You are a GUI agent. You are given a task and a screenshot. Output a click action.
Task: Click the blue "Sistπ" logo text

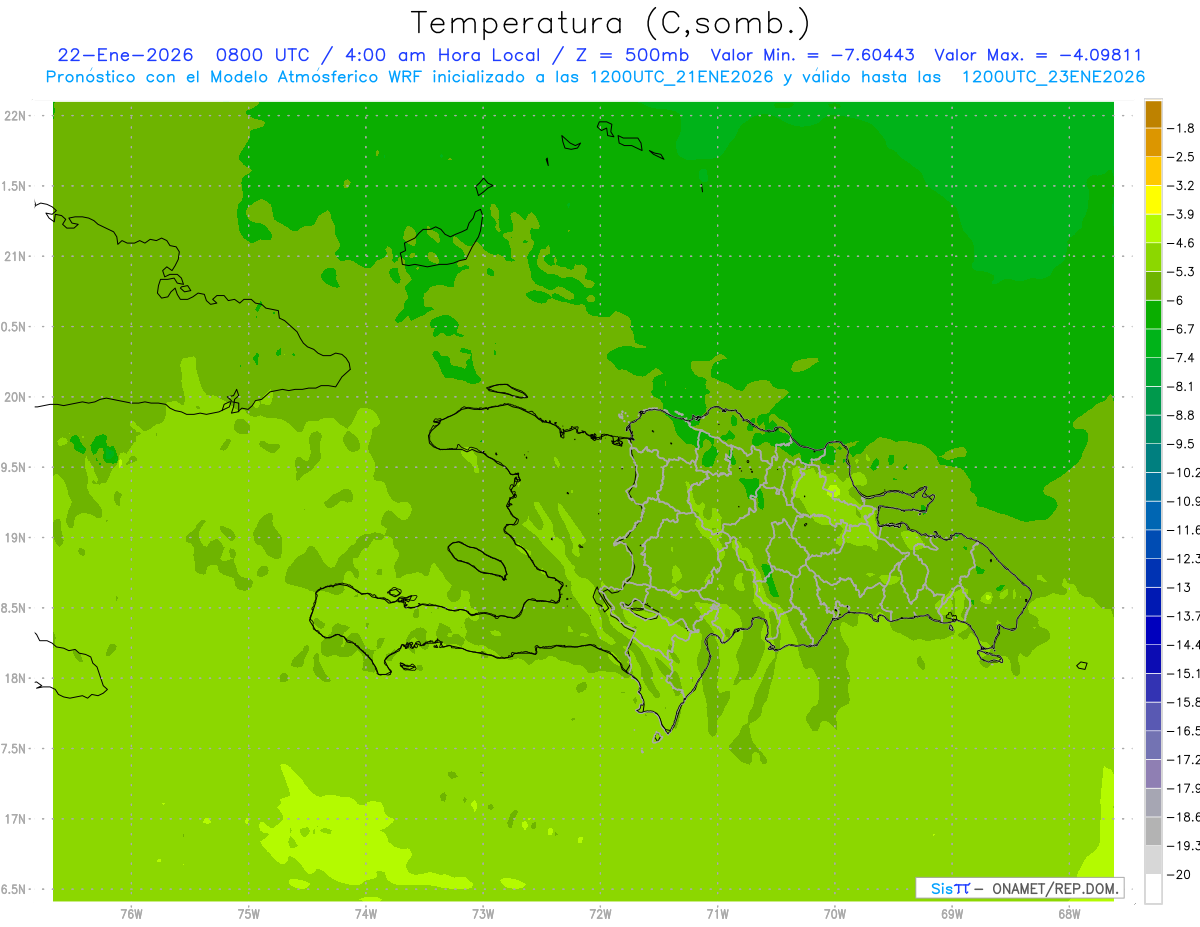(949, 888)
